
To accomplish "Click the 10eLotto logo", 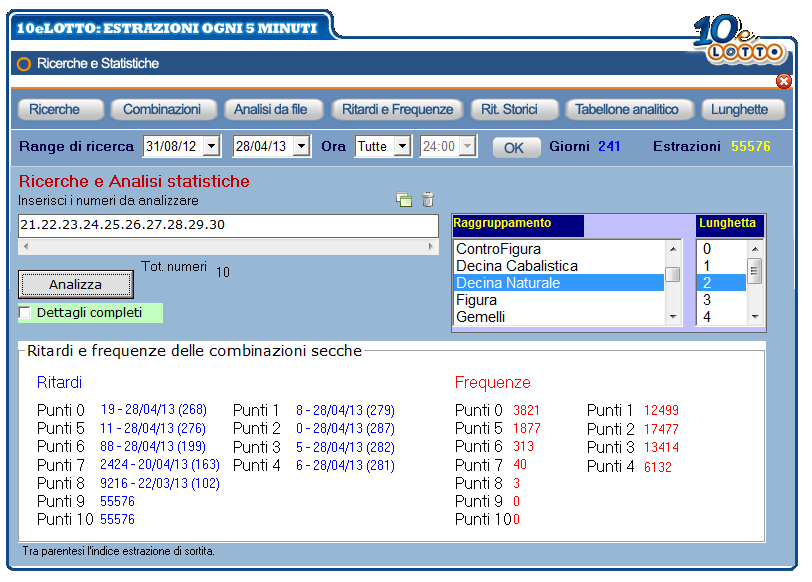I will coord(739,38).
